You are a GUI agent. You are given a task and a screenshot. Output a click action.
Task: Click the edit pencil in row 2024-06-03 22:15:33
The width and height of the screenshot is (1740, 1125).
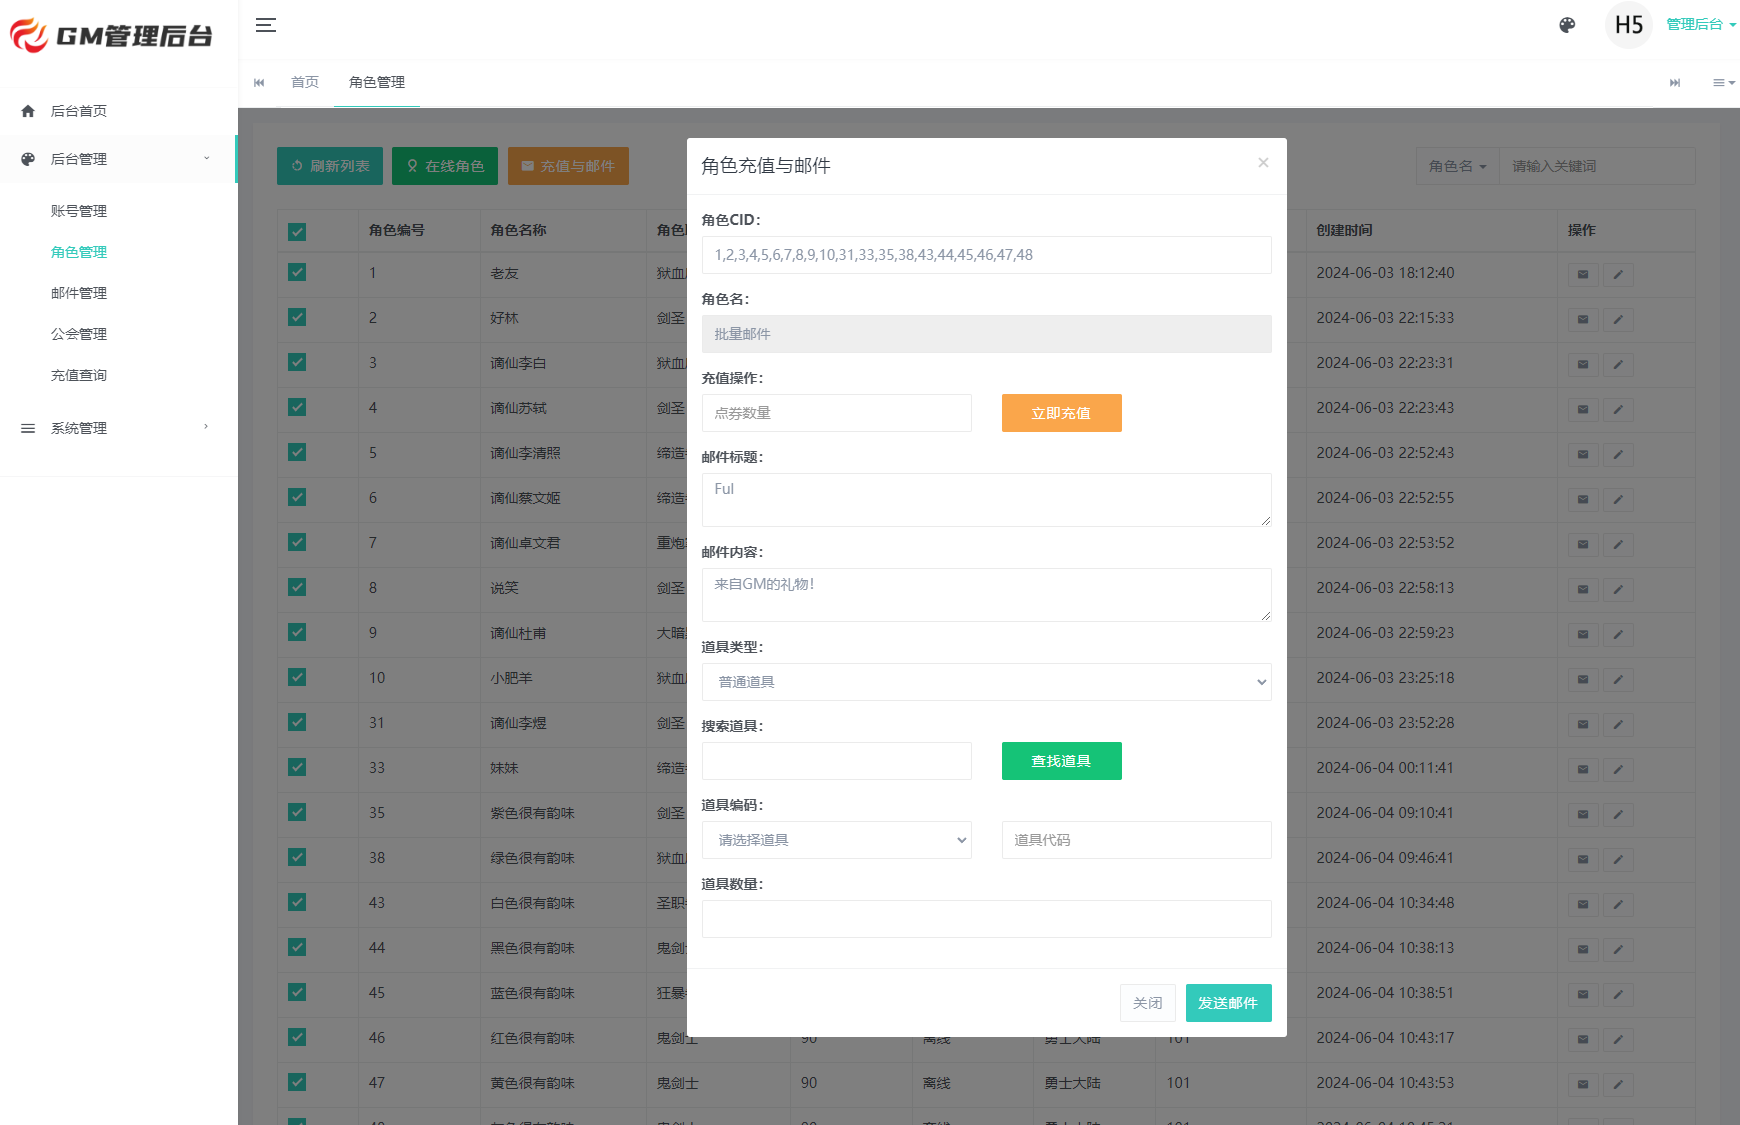point(1618,319)
